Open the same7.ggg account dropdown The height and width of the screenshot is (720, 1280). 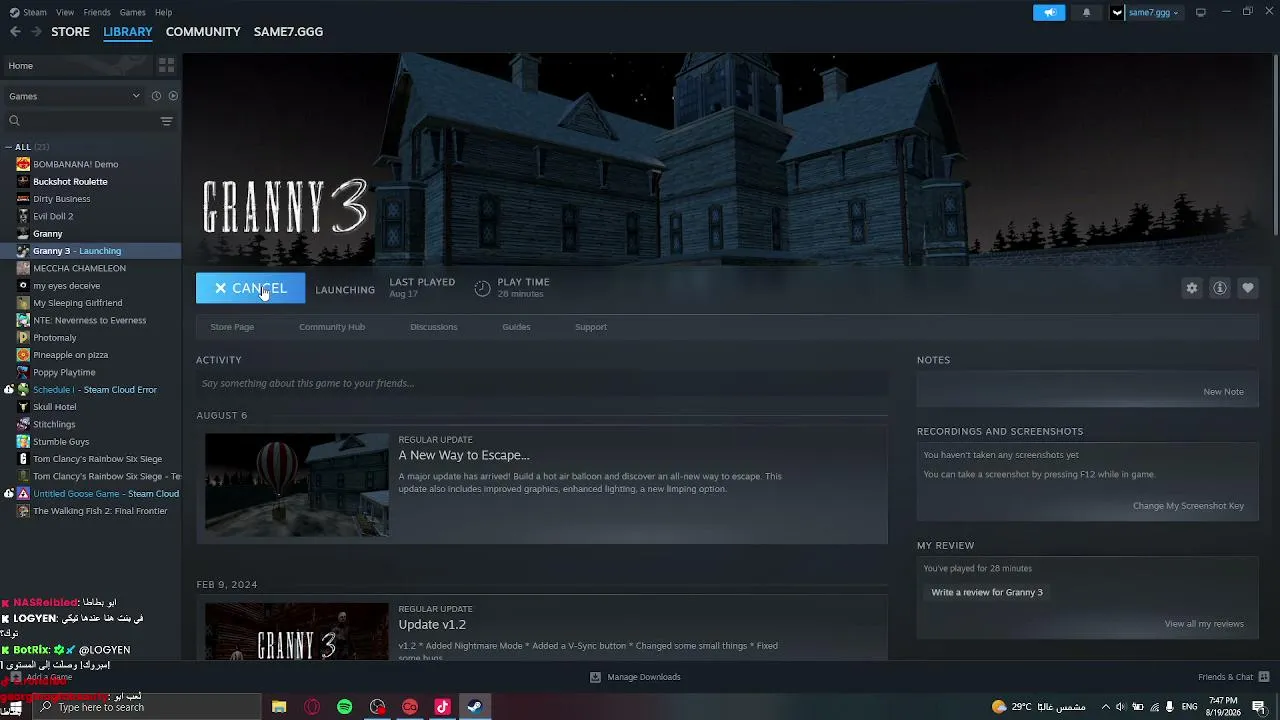(1153, 13)
